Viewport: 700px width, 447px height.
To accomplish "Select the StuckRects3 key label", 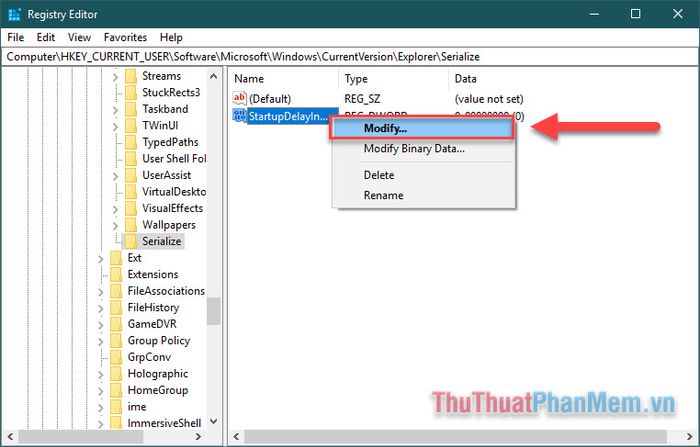I will point(171,92).
